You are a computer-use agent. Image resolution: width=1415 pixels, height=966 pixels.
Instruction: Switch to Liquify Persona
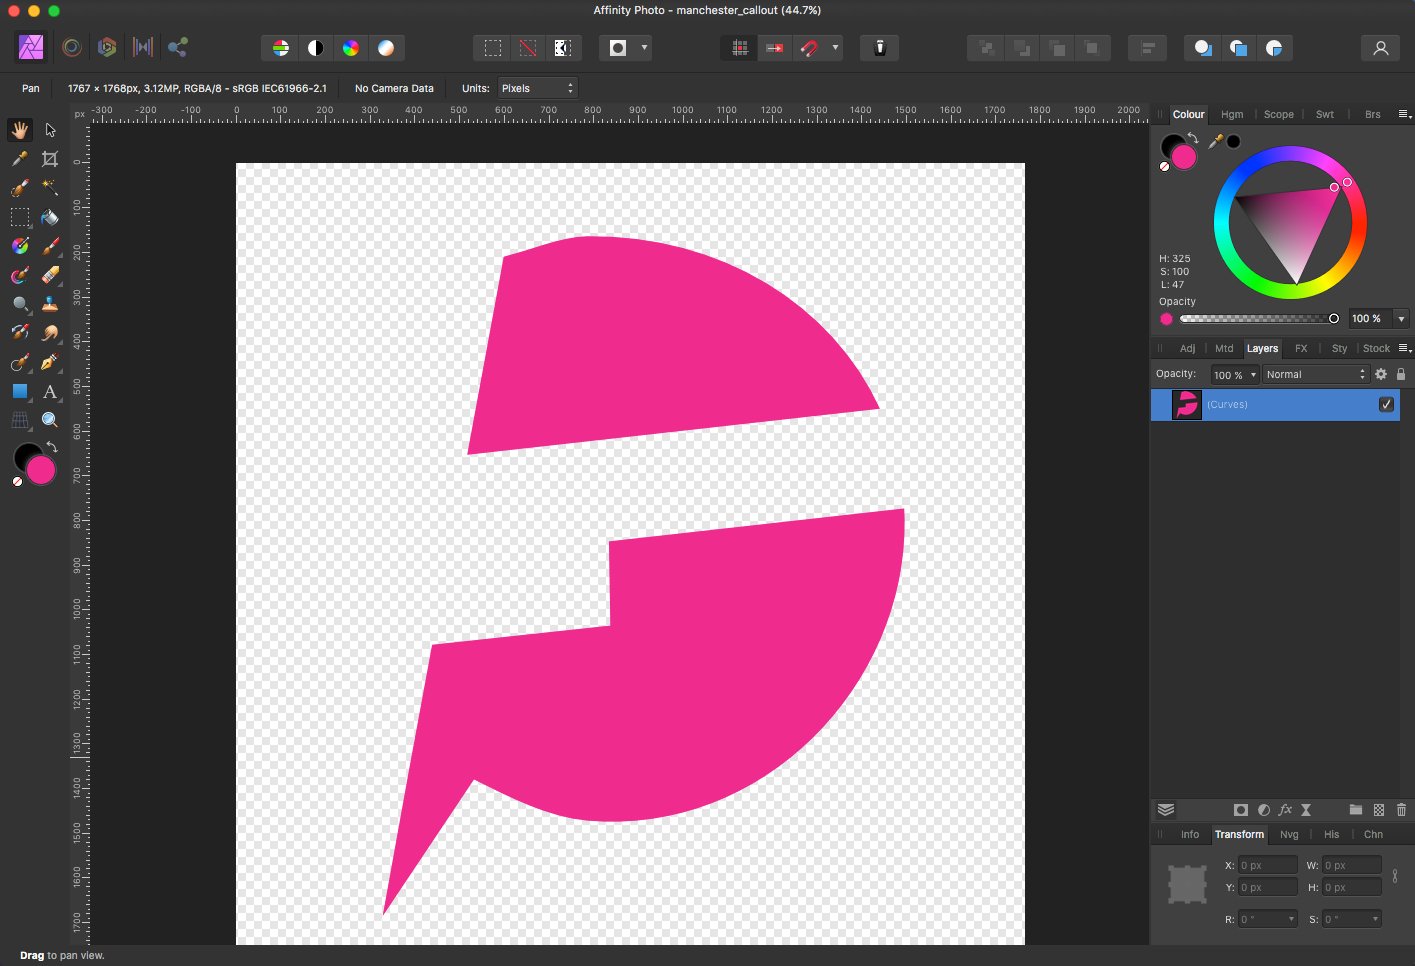71,47
